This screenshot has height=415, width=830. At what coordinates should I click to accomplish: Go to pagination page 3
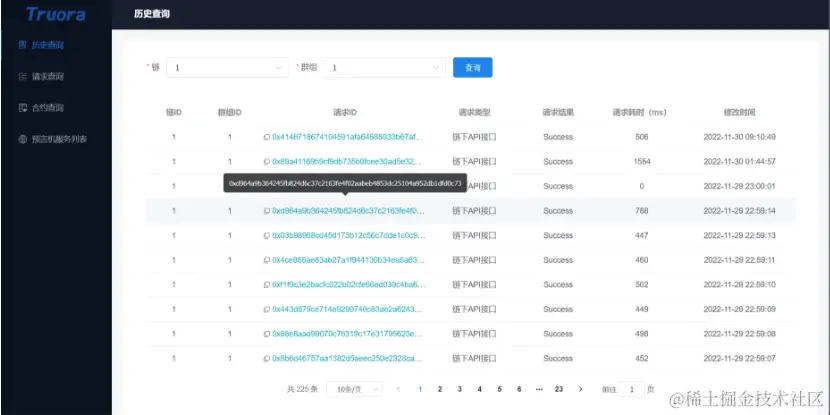click(x=459, y=389)
